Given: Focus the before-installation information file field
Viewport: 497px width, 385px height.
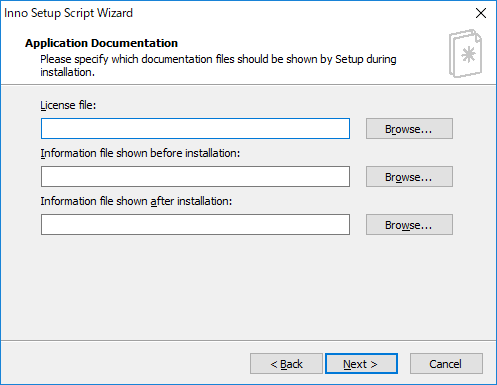Looking at the screenshot, I should [x=195, y=176].
